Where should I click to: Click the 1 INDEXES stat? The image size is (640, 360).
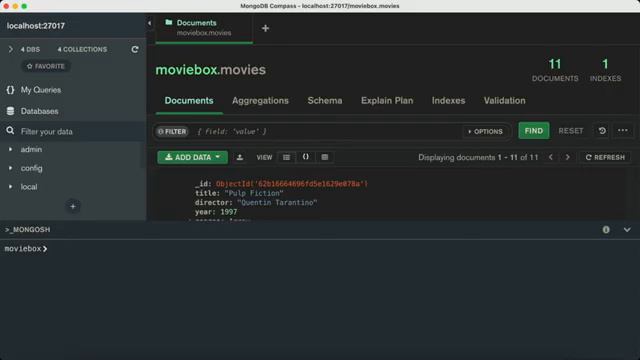(x=605, y=70)
